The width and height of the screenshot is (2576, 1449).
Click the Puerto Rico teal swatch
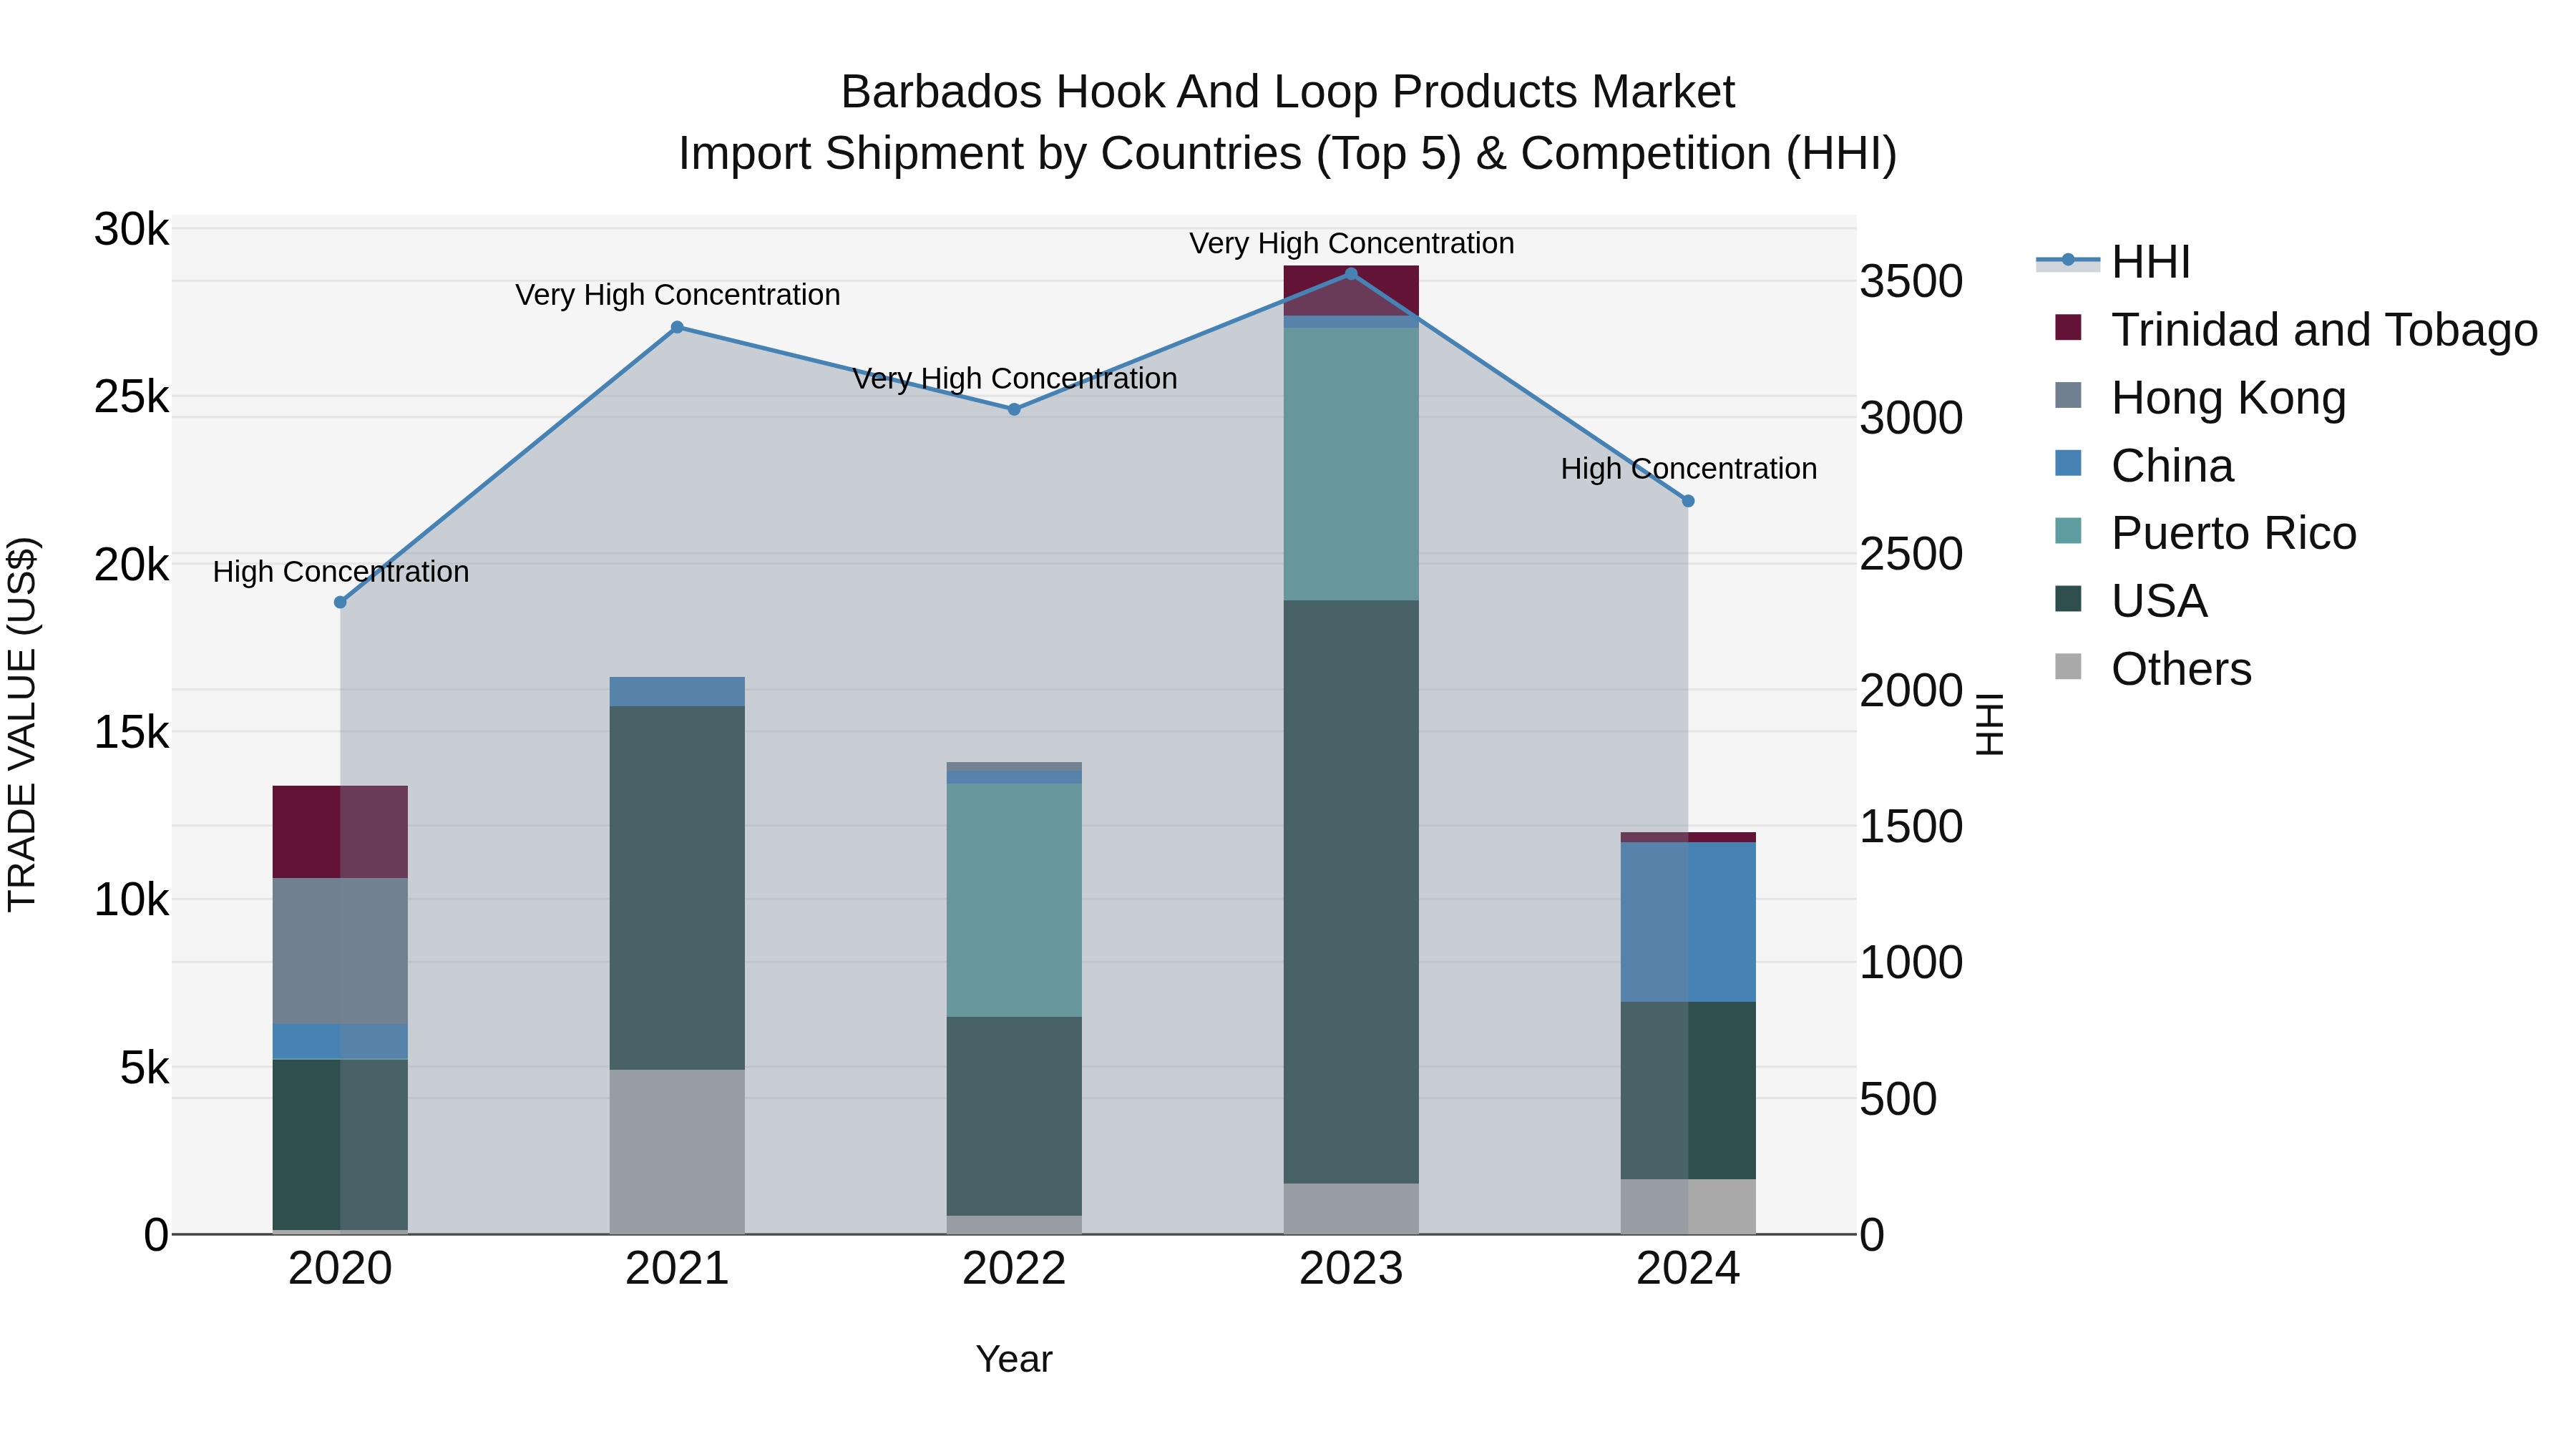tap(2068, 531)
